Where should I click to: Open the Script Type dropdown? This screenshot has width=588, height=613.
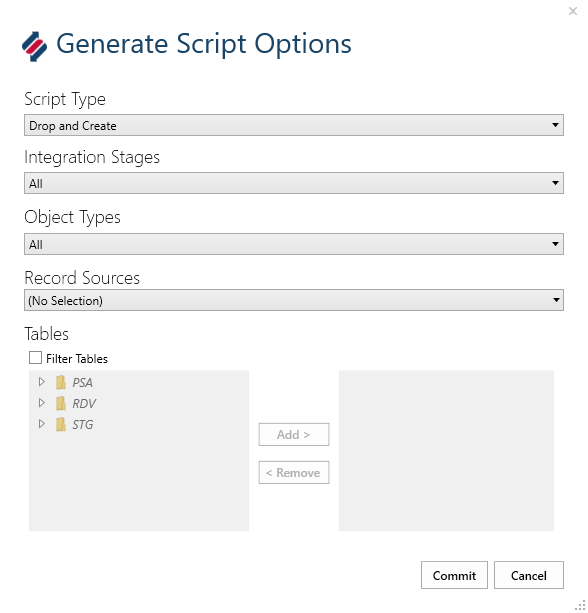(294, 125)
